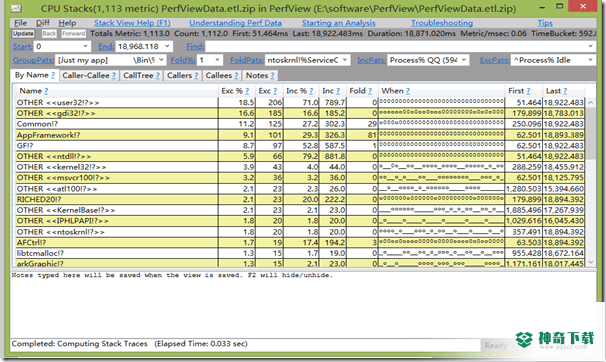606x362 pixels.
Task: Click the Update button
Action: pyautogui.click(x=23, y=34)
